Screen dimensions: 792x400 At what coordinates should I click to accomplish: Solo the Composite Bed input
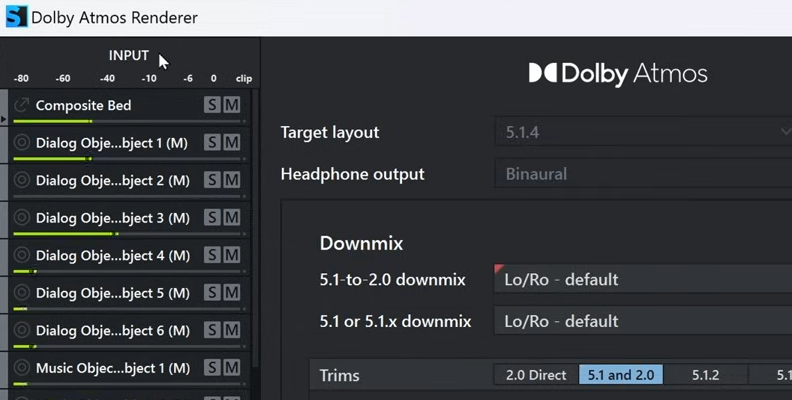(x=212, y=105)
